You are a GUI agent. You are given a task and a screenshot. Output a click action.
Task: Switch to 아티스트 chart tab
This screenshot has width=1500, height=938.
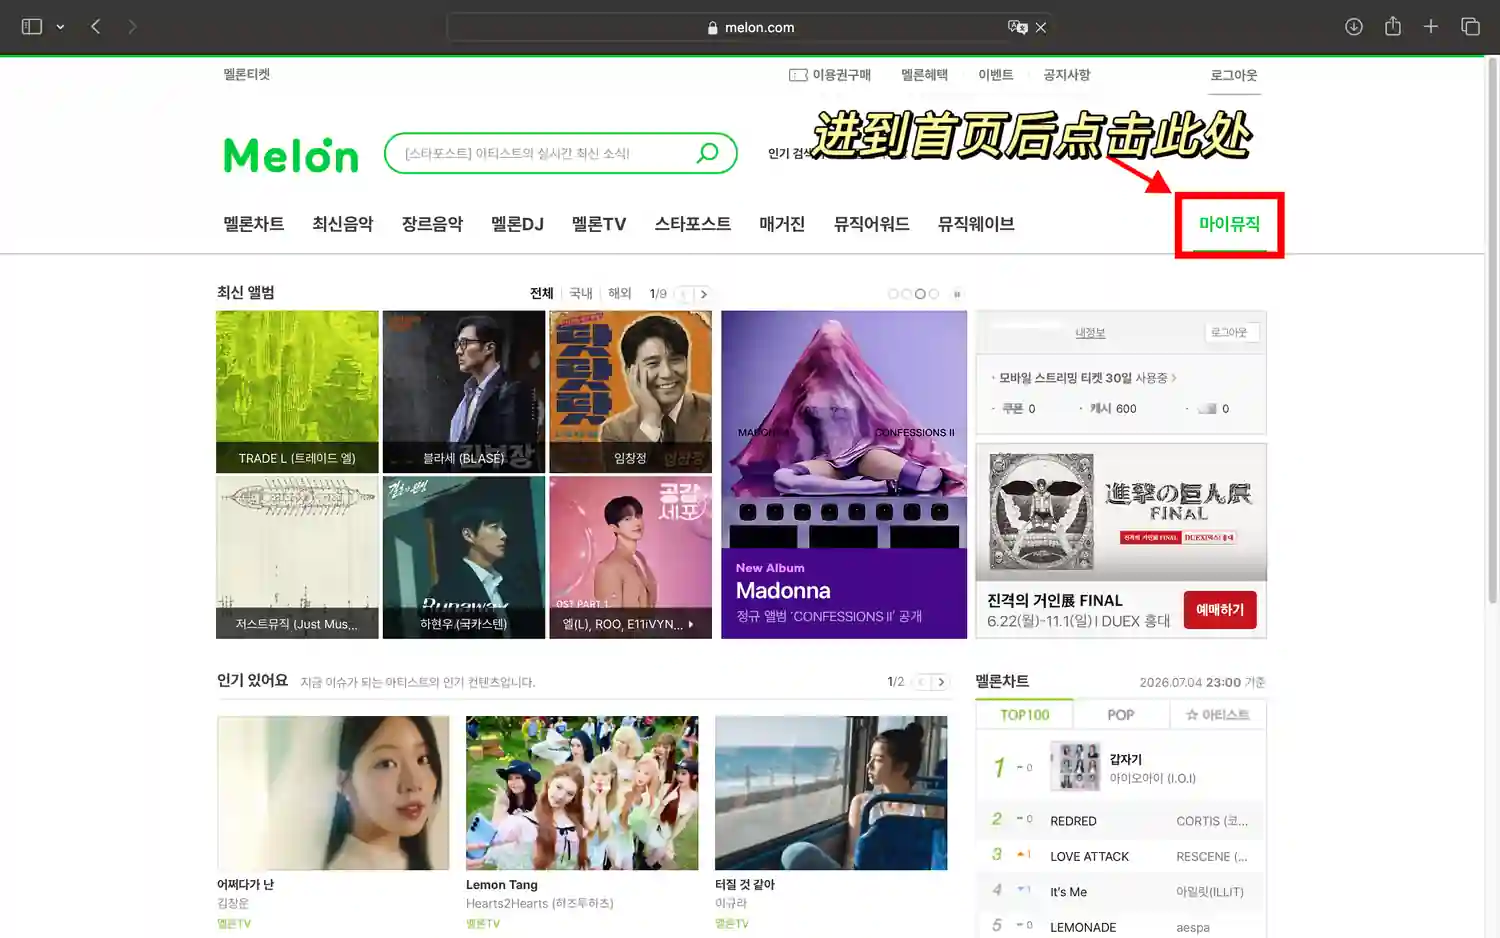point(1217,715)
